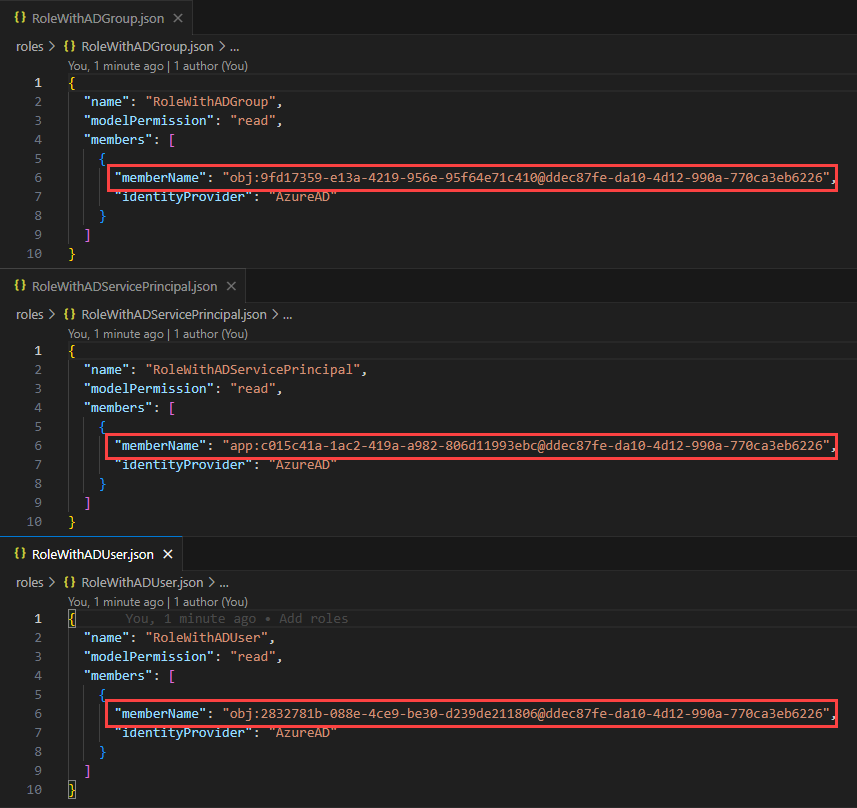This screenshot has height=808, width=857.
Task: Open the RoleWithADServicePrincipal.json breadcrumb file segment
Action: (174, 314)
